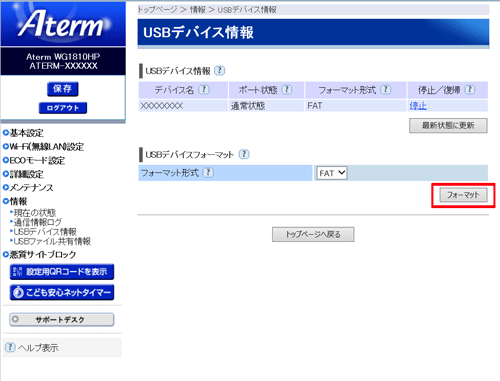The width and height of the screenshot is (500, 381).
Task: Open 現在の状態 submenu item
Action: (35, 212)
